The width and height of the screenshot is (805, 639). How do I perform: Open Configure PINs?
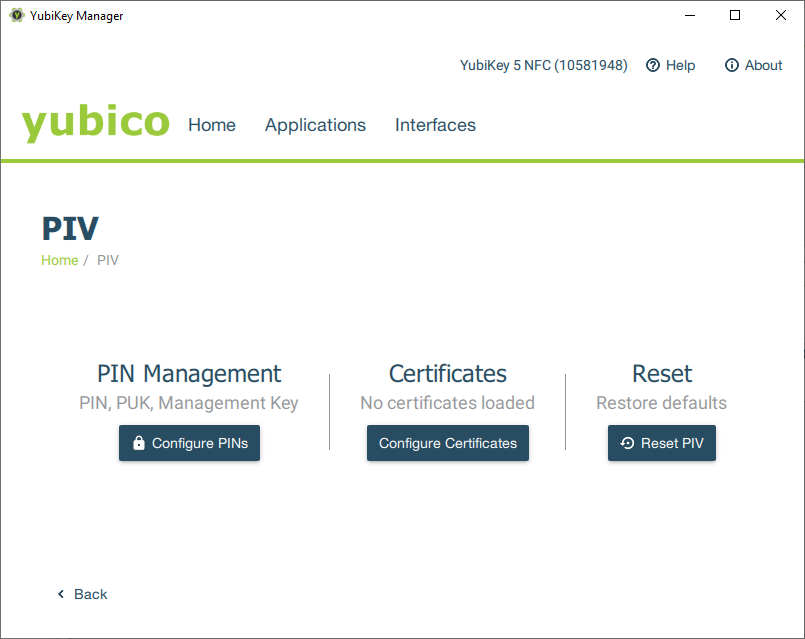(189, 442)
